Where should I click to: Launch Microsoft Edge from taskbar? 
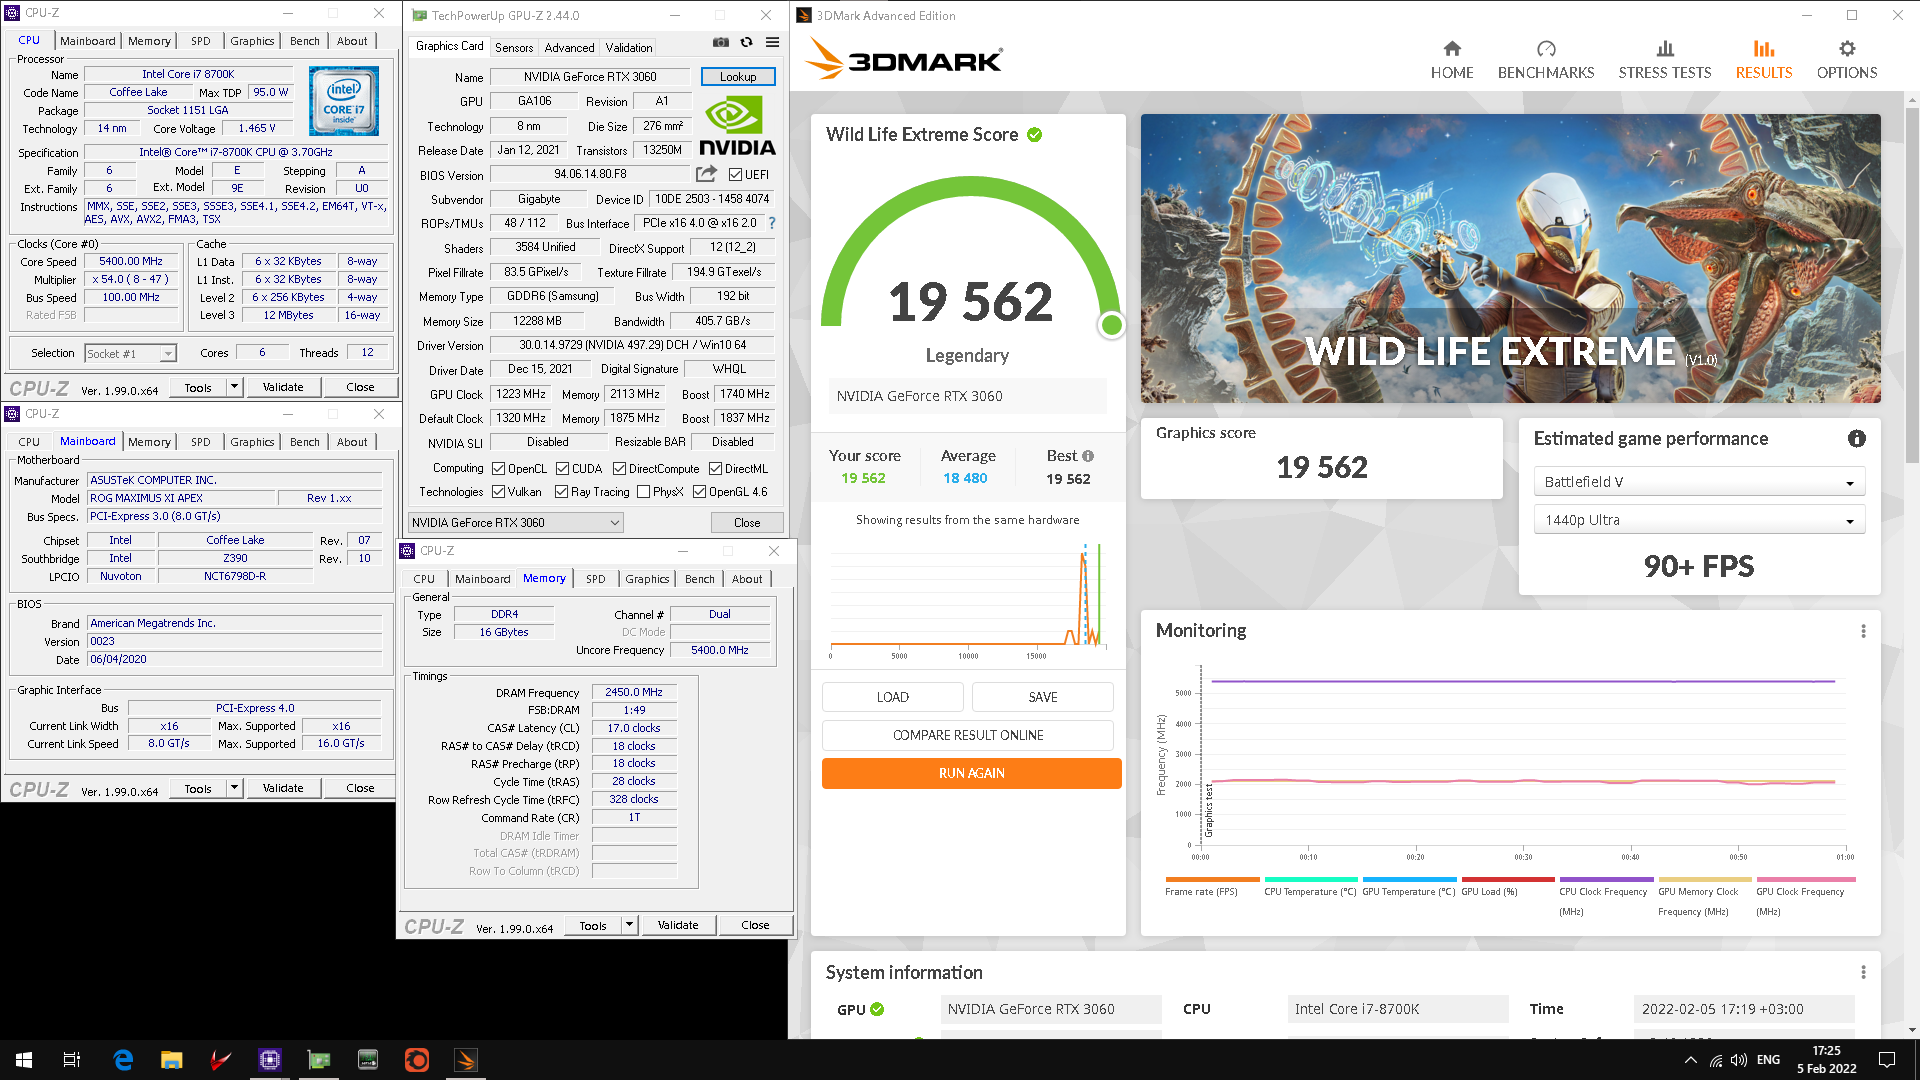coord(123,1060)
